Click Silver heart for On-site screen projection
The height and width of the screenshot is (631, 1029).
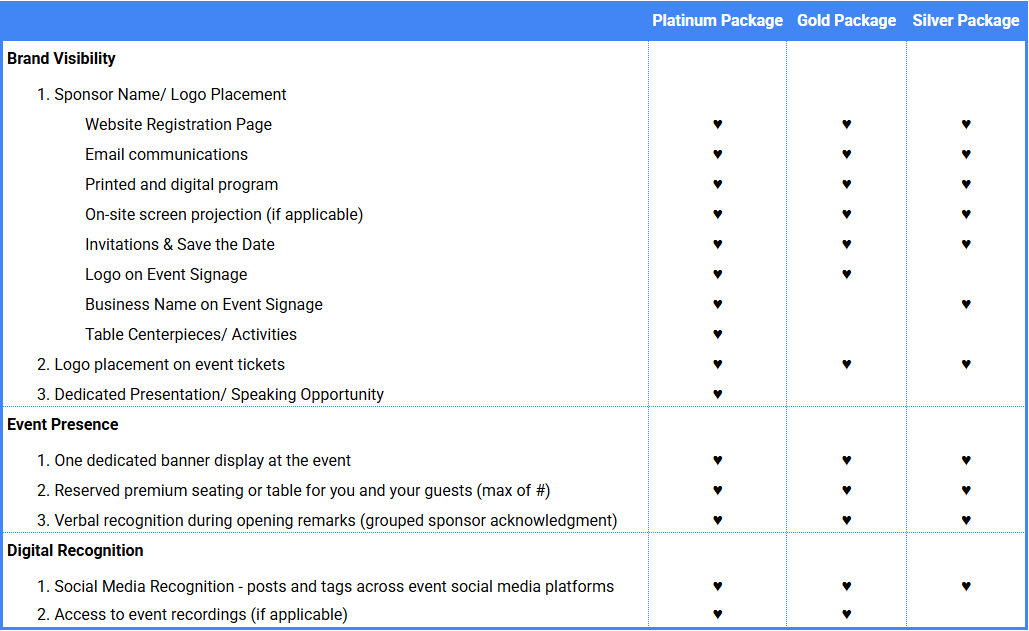(966, 214)
